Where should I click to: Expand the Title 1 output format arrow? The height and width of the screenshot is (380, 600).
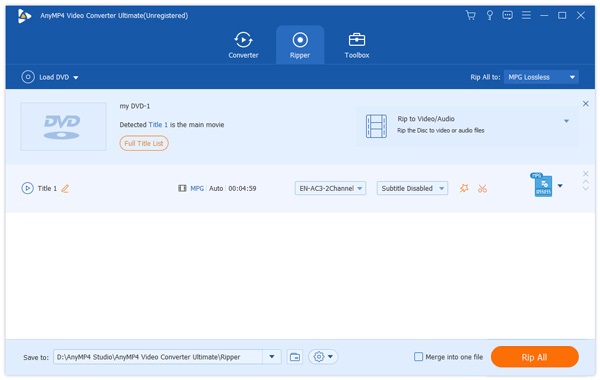560,186
